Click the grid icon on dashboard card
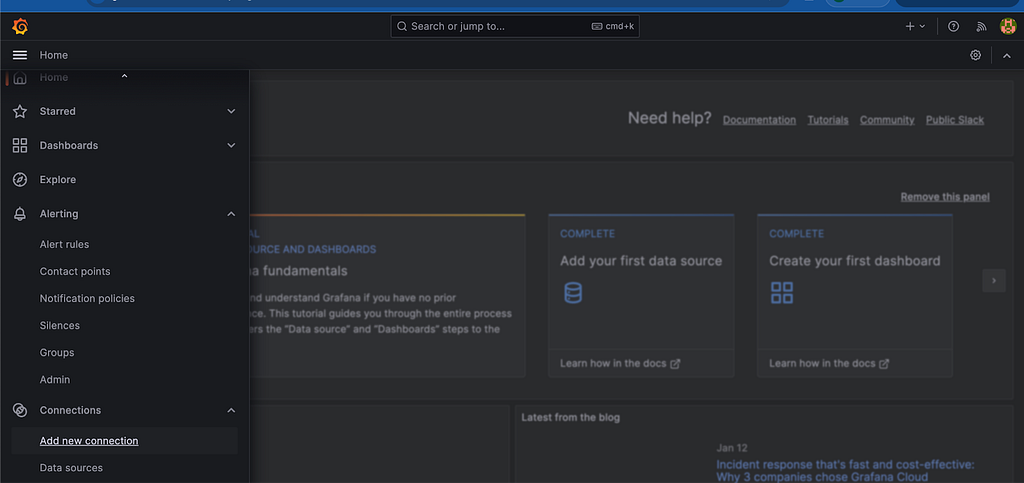Screen dimensions: 1024x483 (x=782, y=292)
